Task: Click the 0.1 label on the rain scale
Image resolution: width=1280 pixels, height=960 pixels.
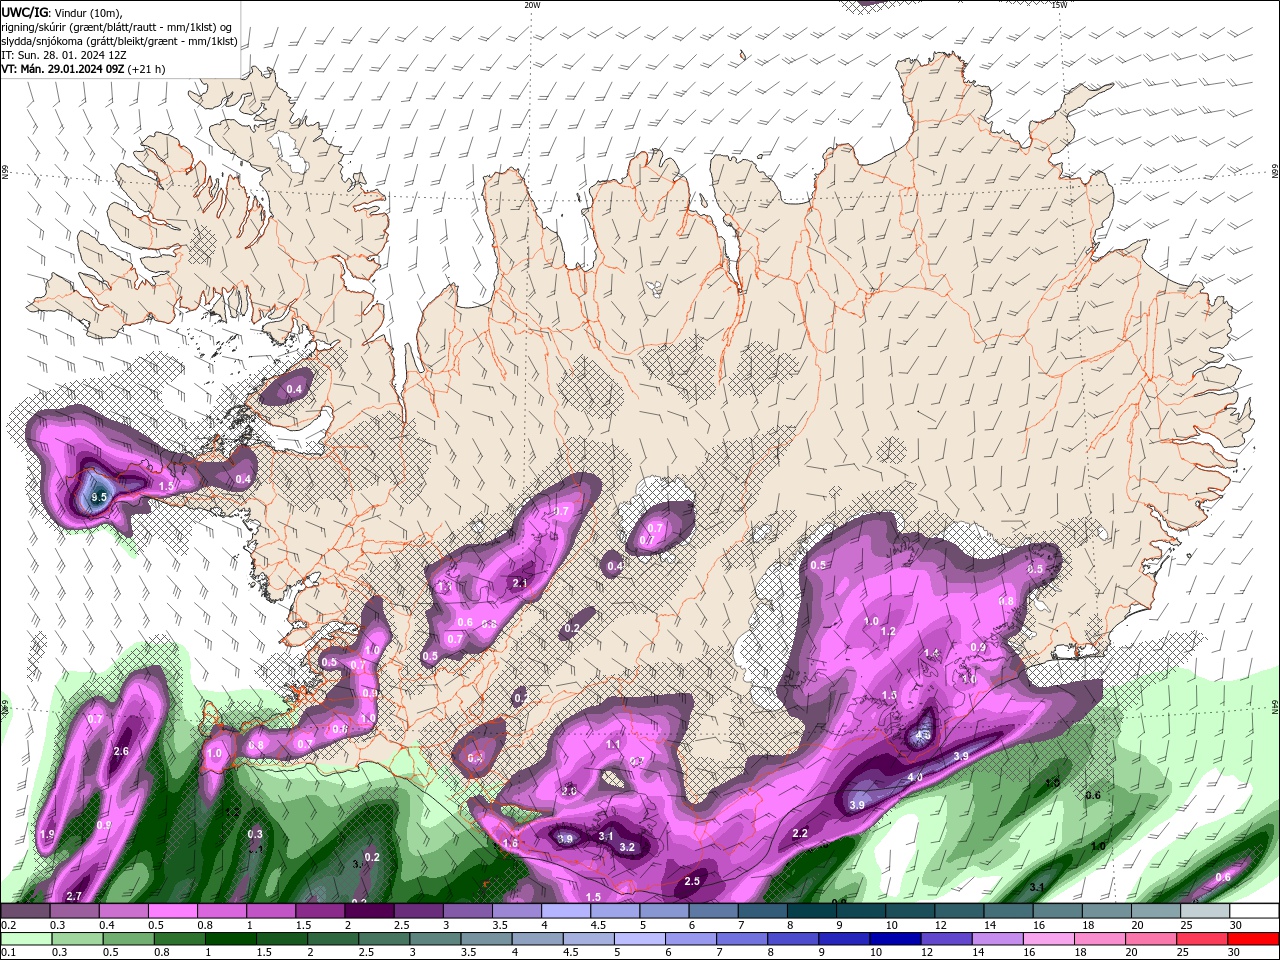Action: click(x=8, y=953)
